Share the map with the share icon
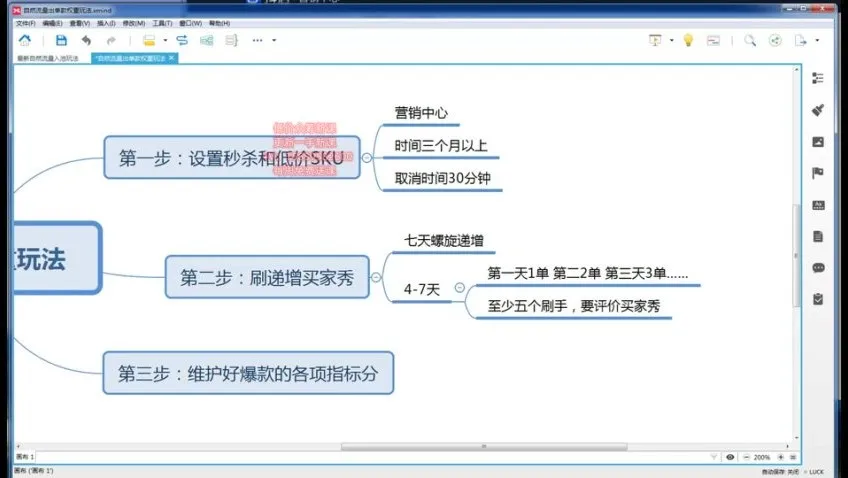Viewport: 848px width, 478px height. tap(775, 40)
